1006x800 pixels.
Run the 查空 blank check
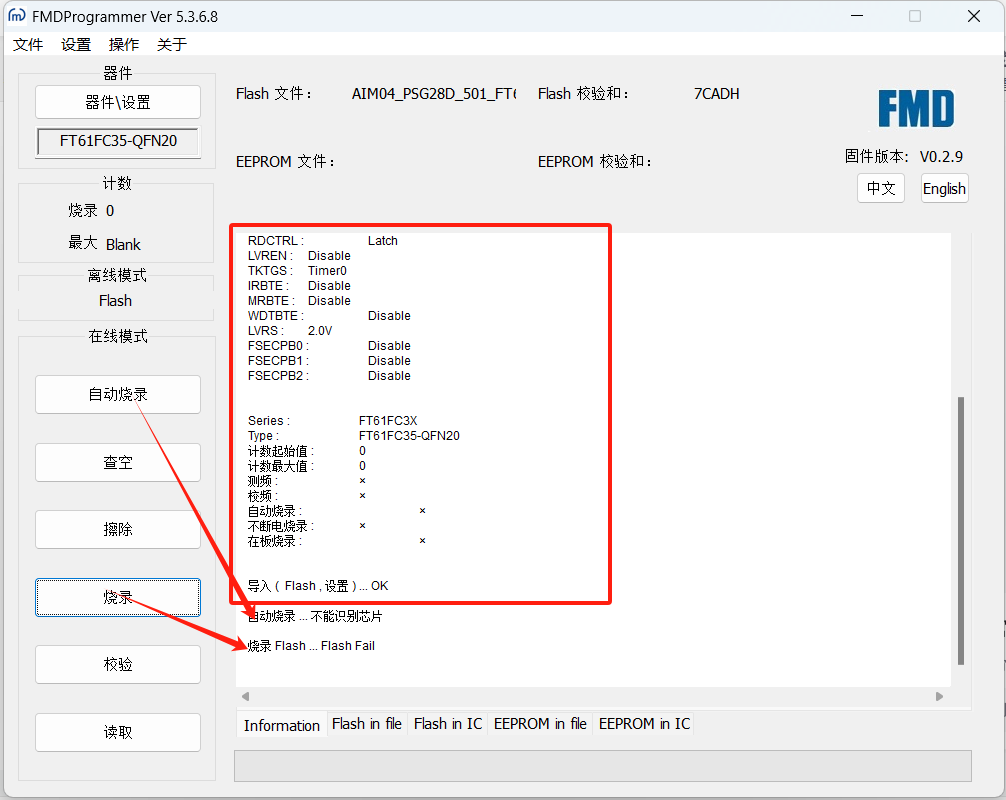click(118, 463)
